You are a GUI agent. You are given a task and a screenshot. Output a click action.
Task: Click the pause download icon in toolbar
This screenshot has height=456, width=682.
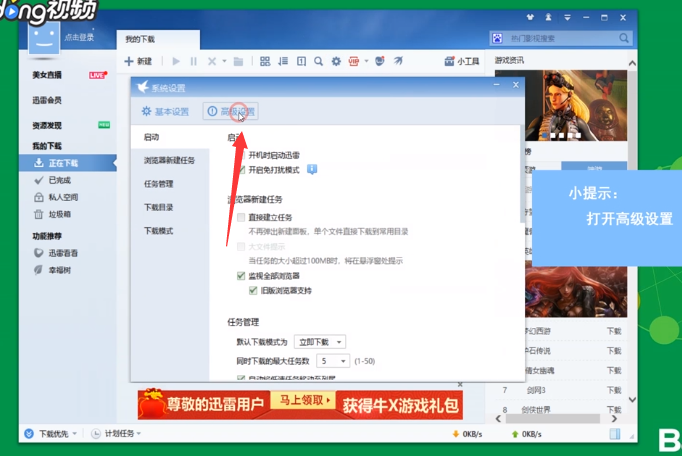[x=194, y=61]
